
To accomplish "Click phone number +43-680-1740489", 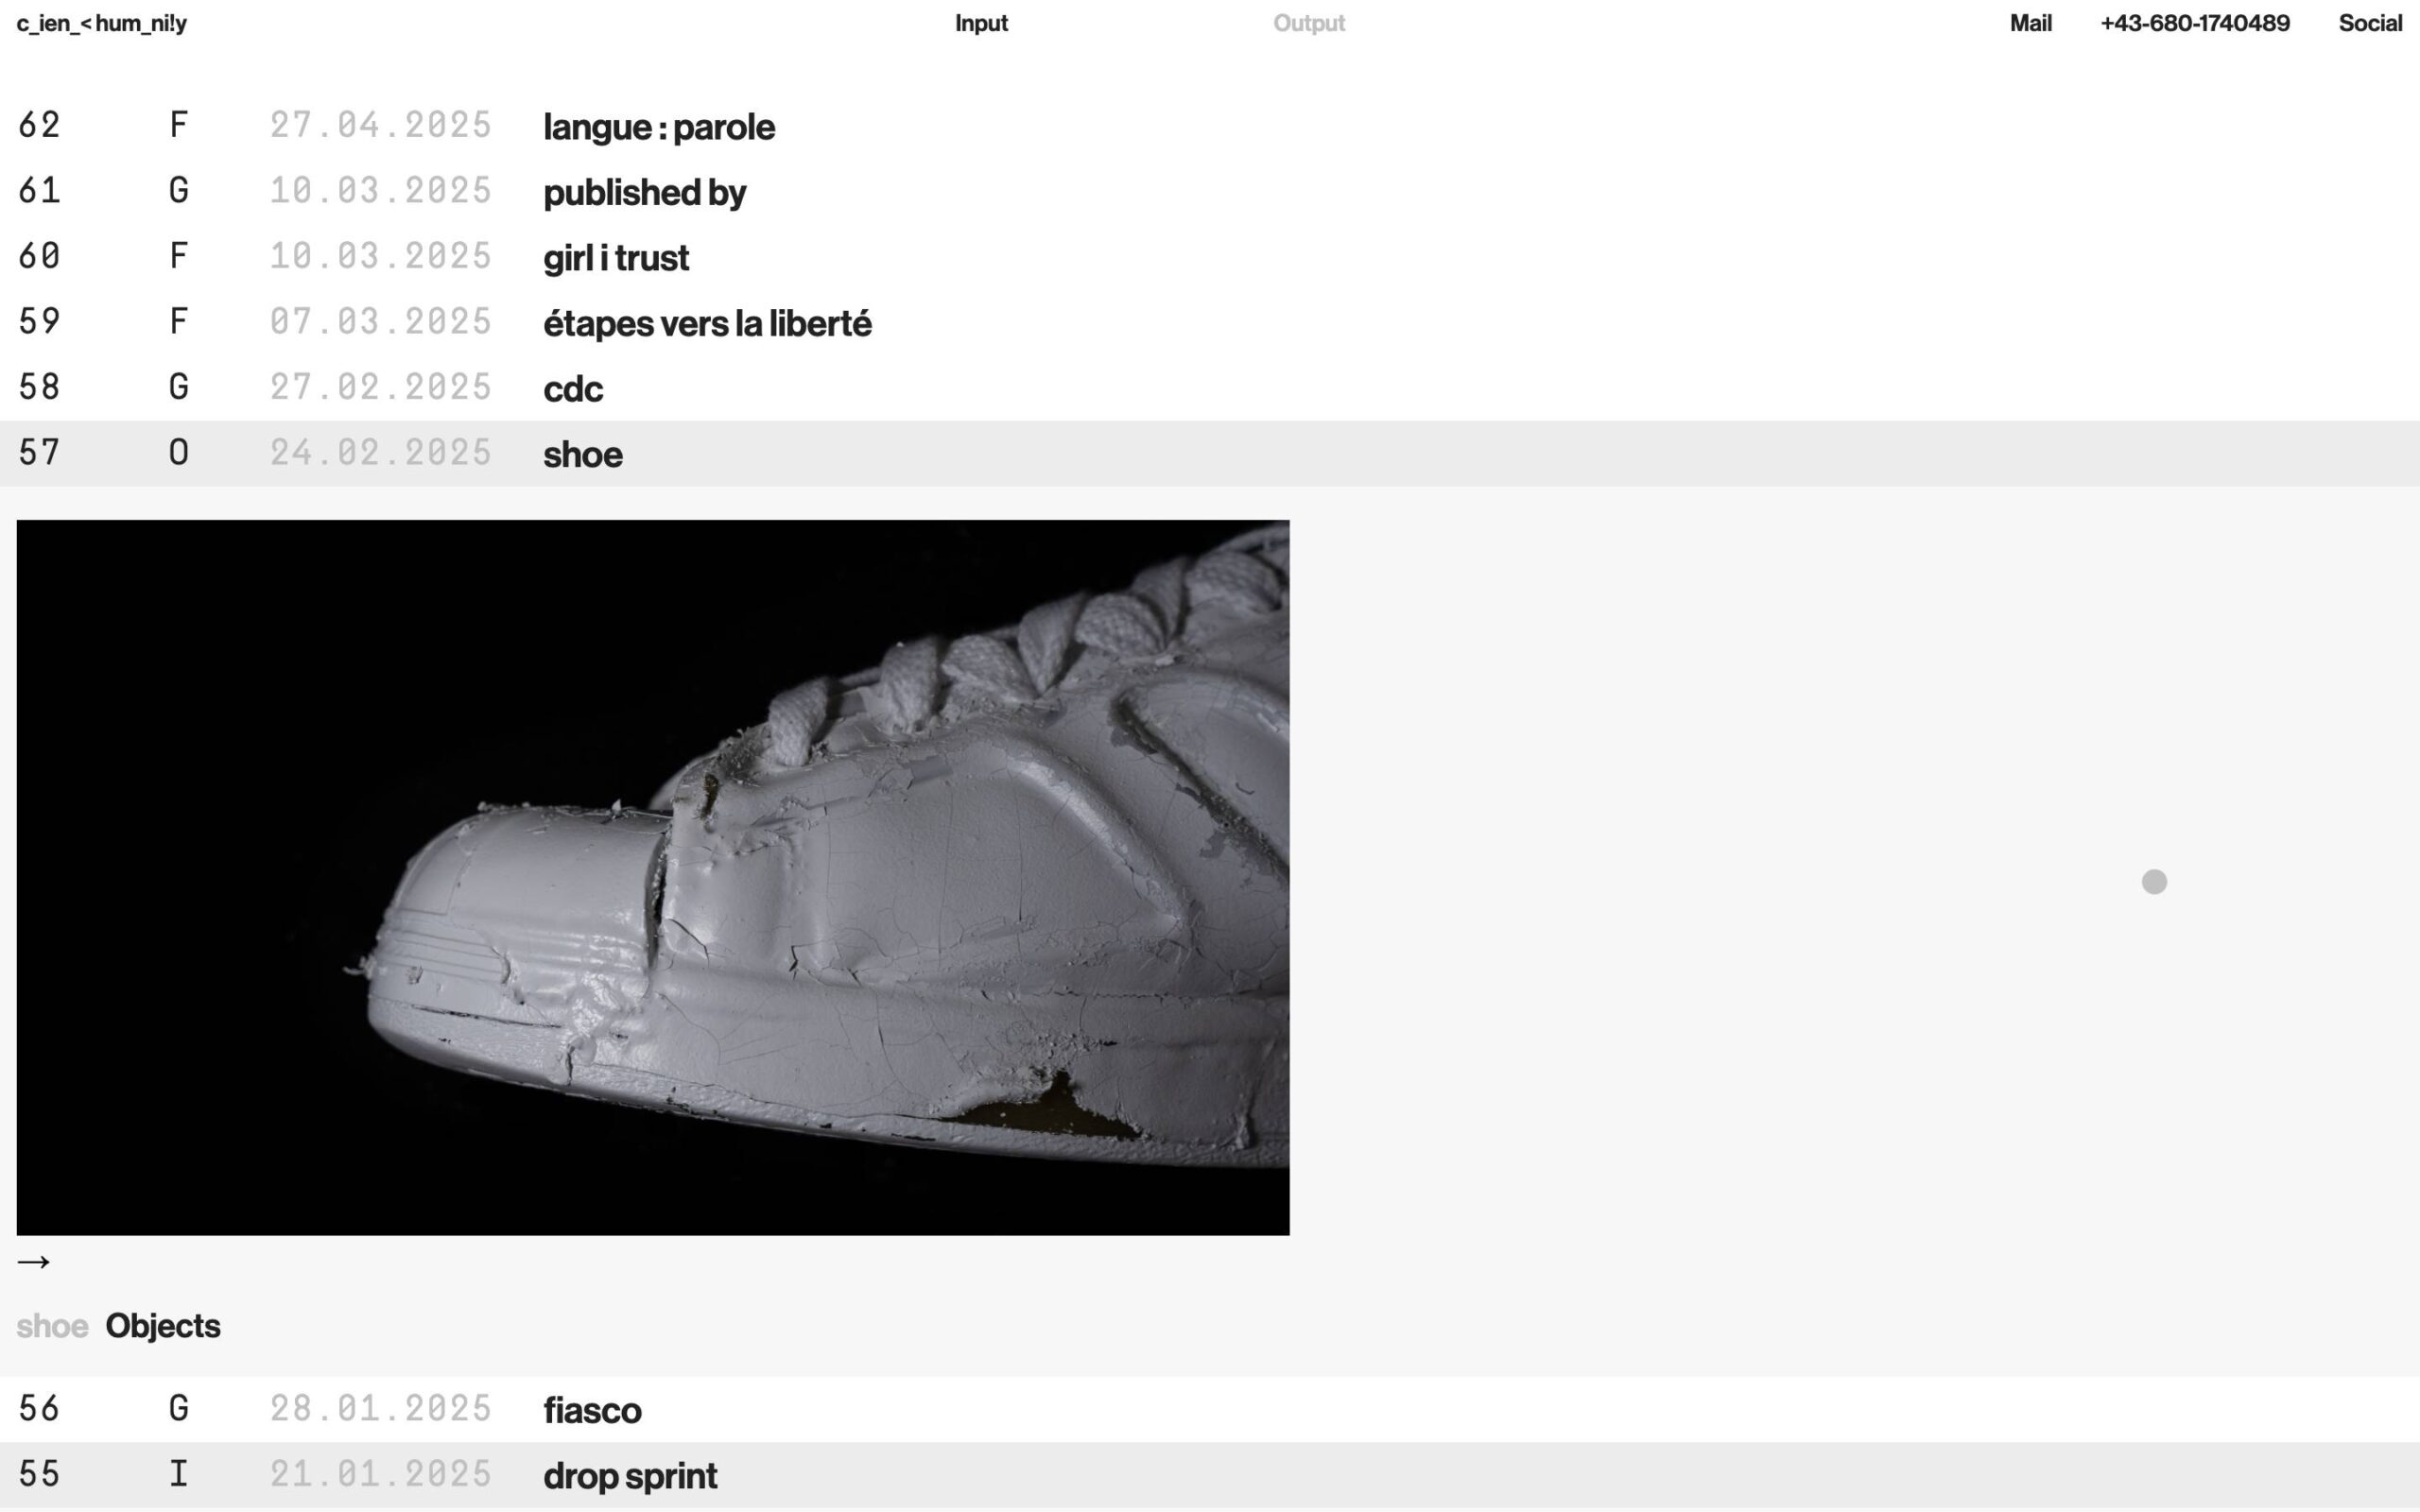I will [2194, 23].
